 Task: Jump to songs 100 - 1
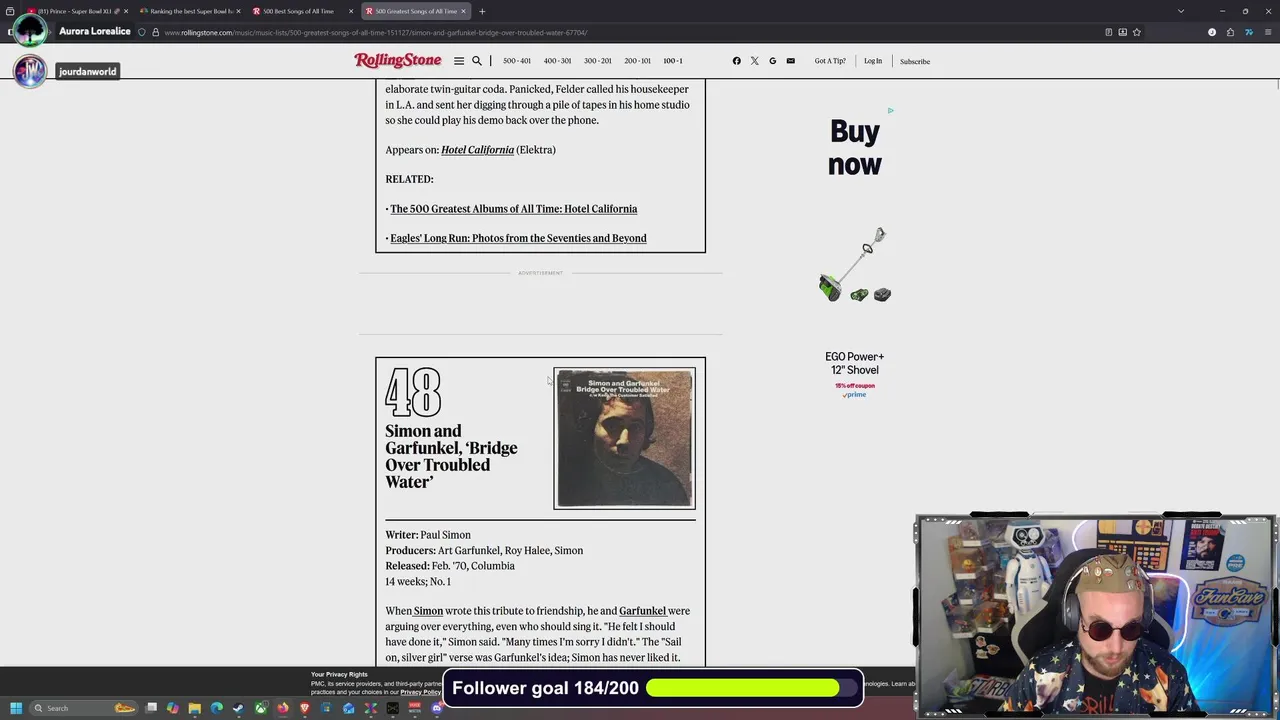(x=673, y=61)
